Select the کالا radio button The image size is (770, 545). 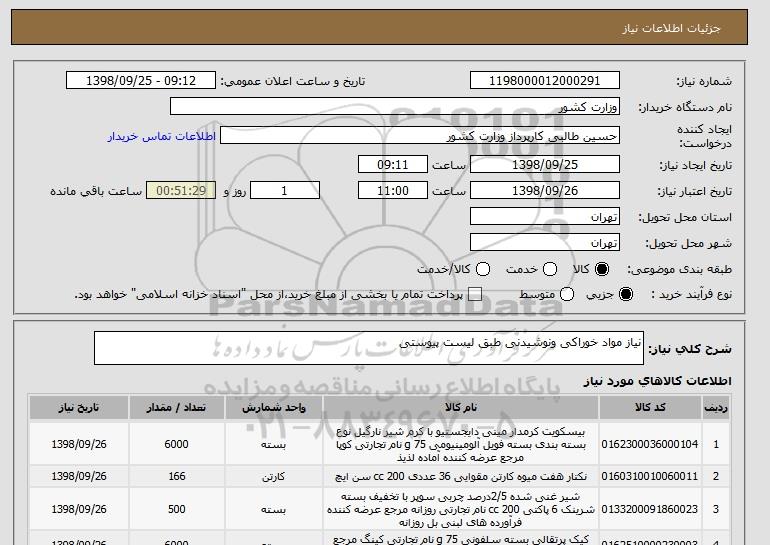click(602, 269)
